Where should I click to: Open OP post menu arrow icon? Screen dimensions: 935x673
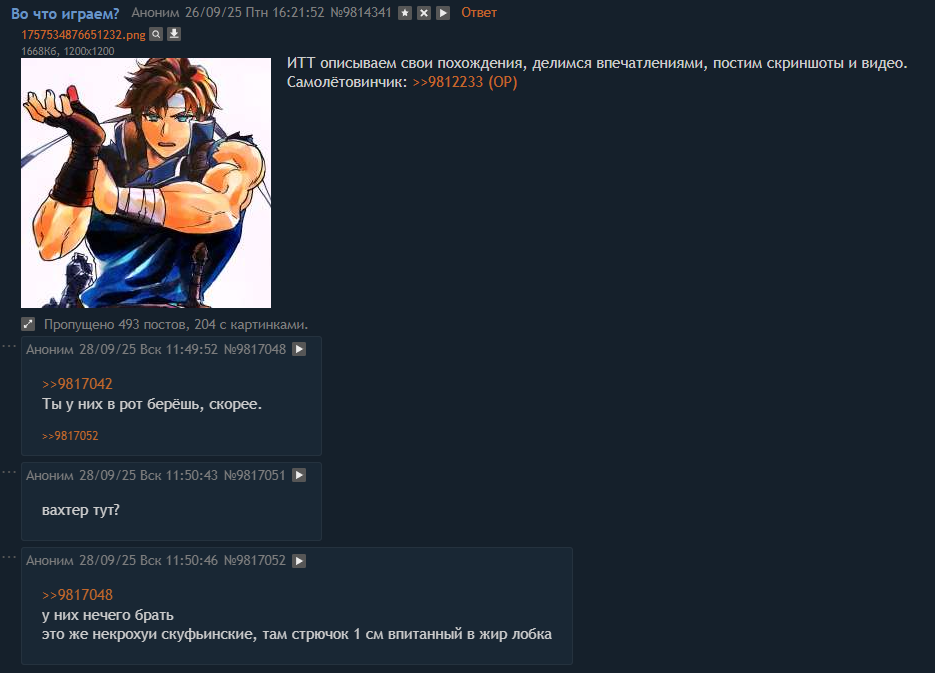443,13
